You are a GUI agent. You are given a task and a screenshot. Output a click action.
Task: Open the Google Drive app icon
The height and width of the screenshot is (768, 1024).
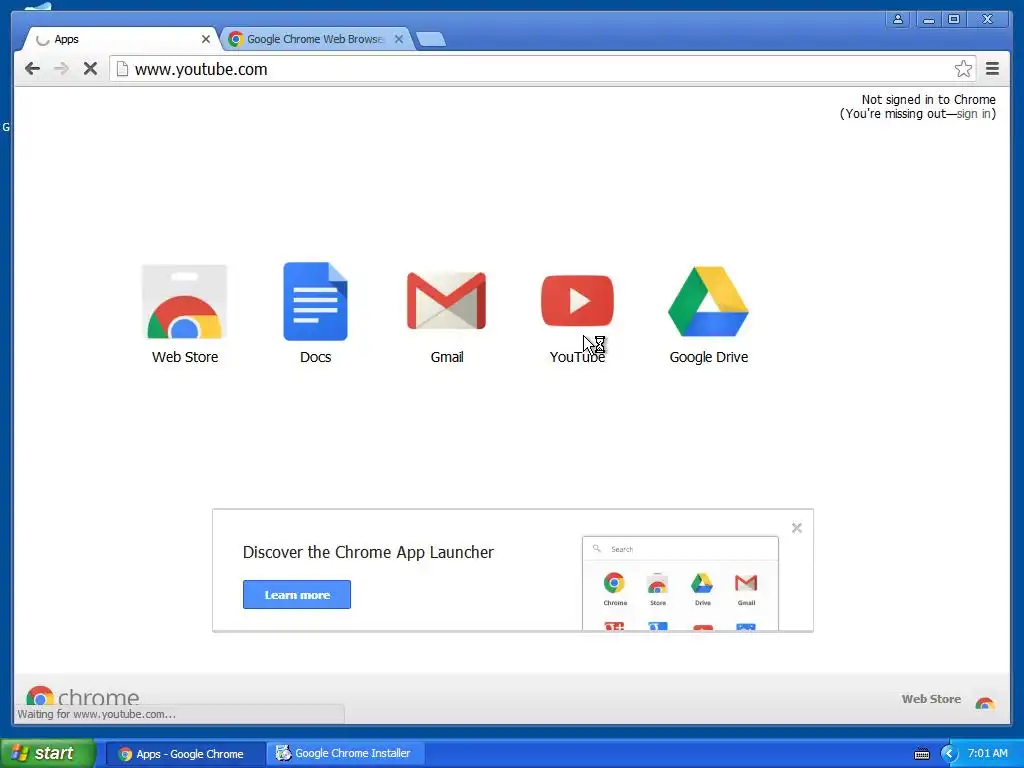[x=709, y=301]
